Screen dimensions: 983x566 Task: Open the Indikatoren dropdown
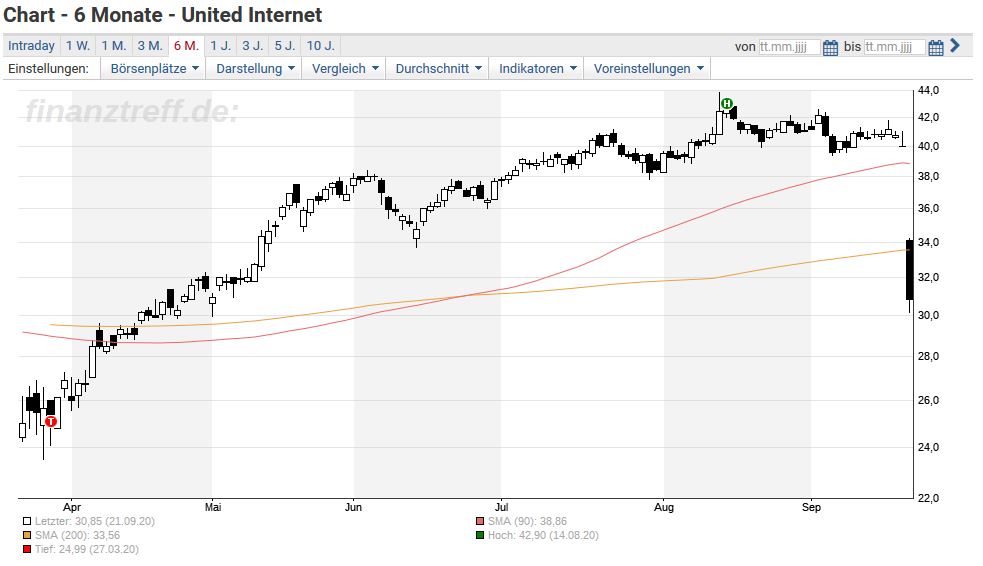pyautogui.click(x=537, y=68)
